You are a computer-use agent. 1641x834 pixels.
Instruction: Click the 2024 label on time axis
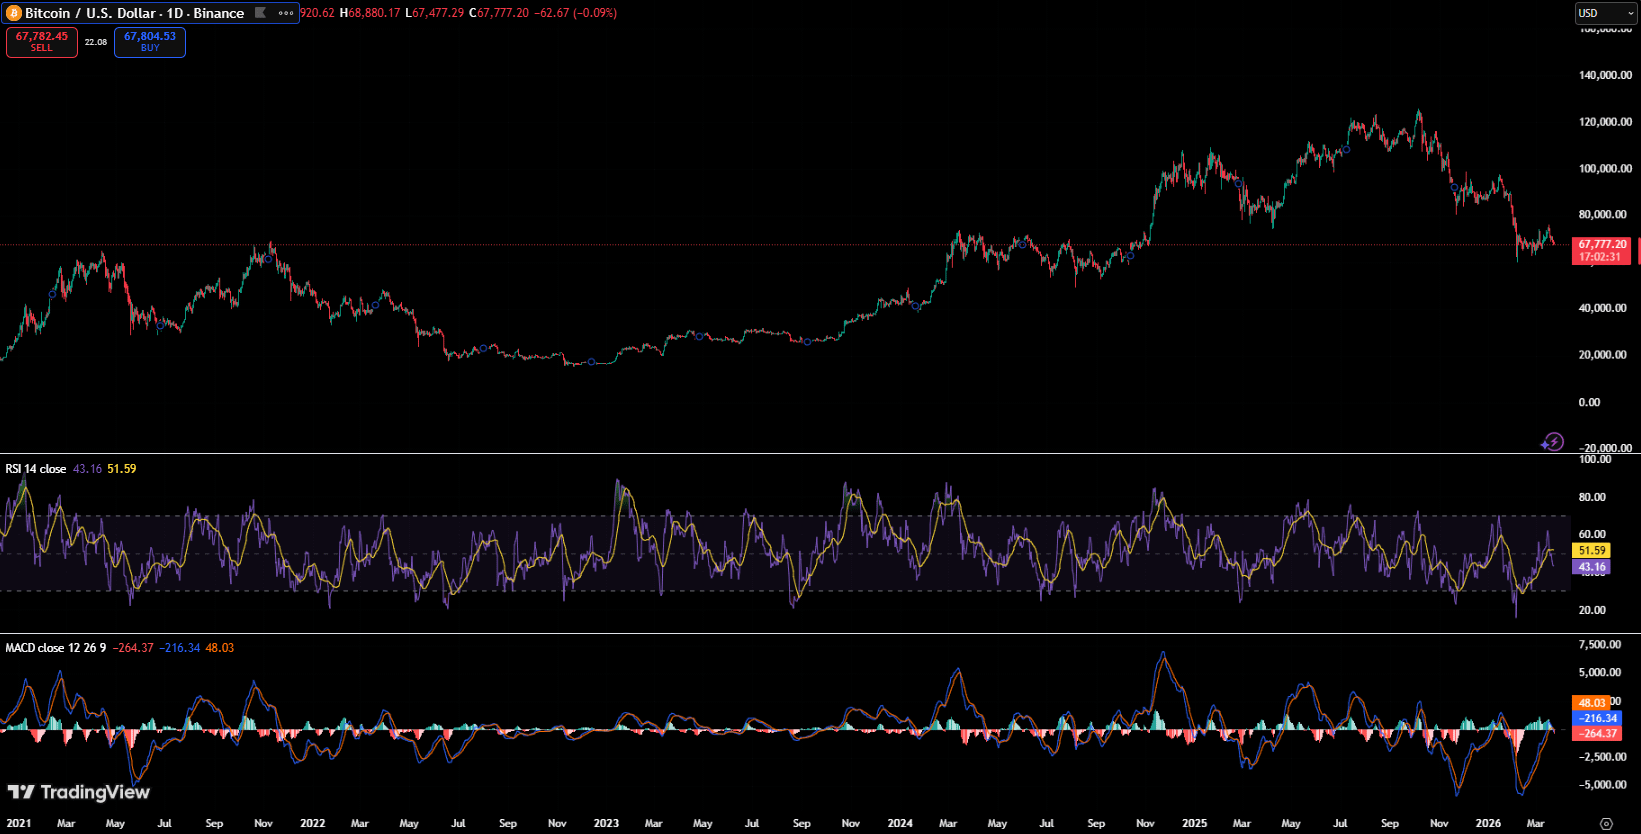point(900,823)
